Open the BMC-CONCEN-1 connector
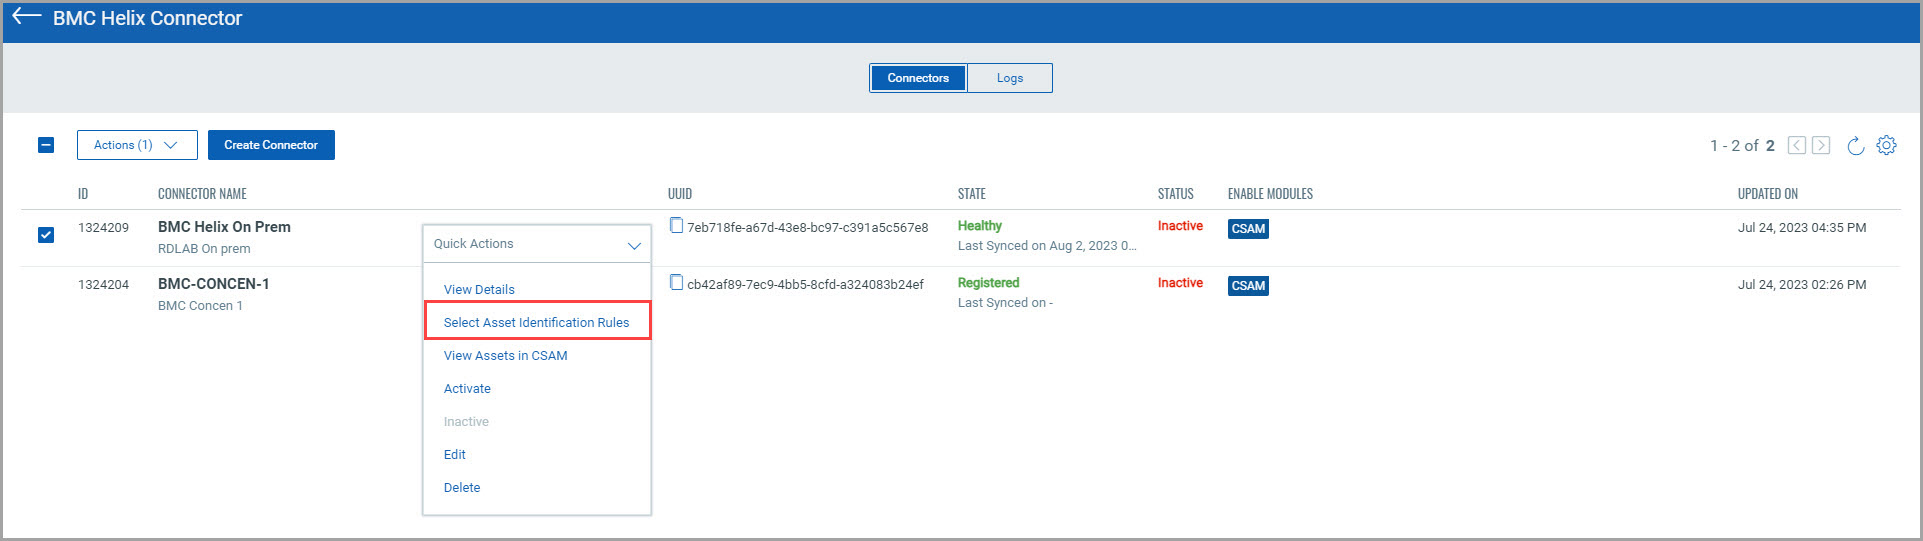The width and height of the screenshot is (1923, 541). tap(213, 284)
